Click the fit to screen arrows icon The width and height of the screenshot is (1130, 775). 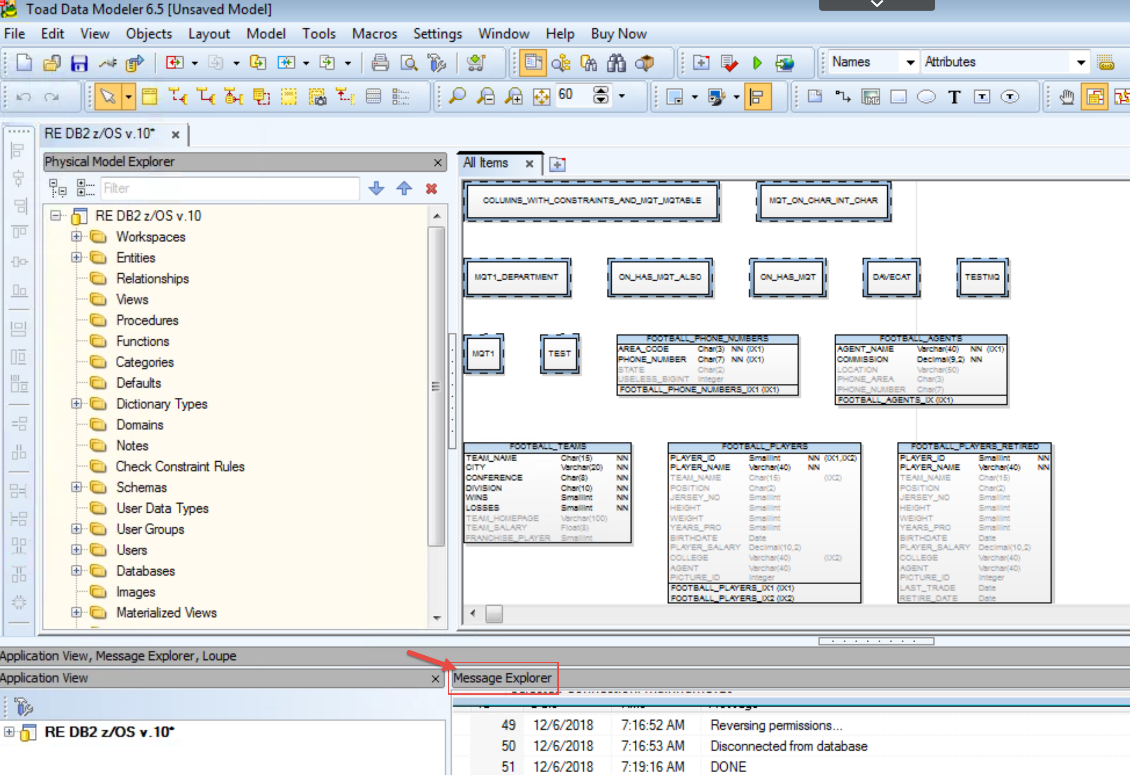pos(541,97)
